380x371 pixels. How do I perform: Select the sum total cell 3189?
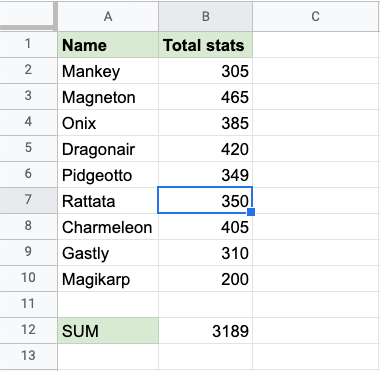[206, 331]
